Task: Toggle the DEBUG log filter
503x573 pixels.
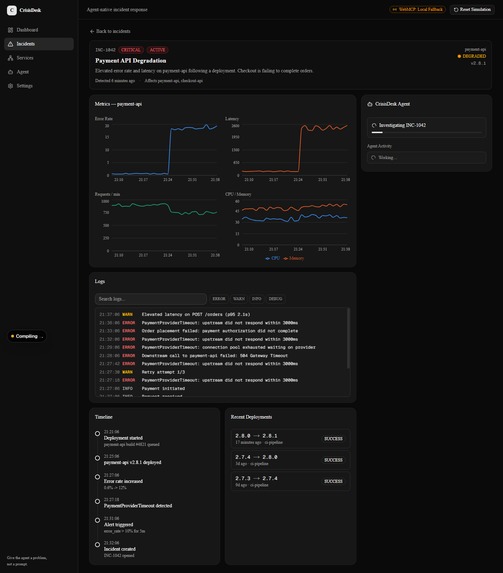Action: [x=275, y=299]
